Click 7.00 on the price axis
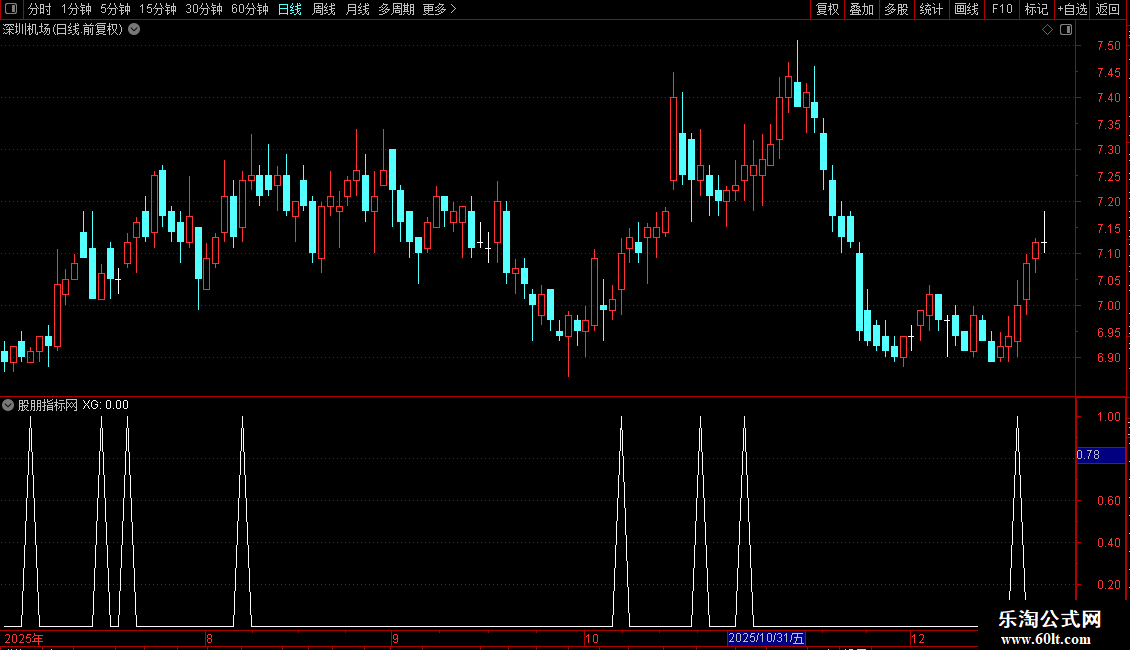This screenshot has width=1130, height=650. (1108, 306)
